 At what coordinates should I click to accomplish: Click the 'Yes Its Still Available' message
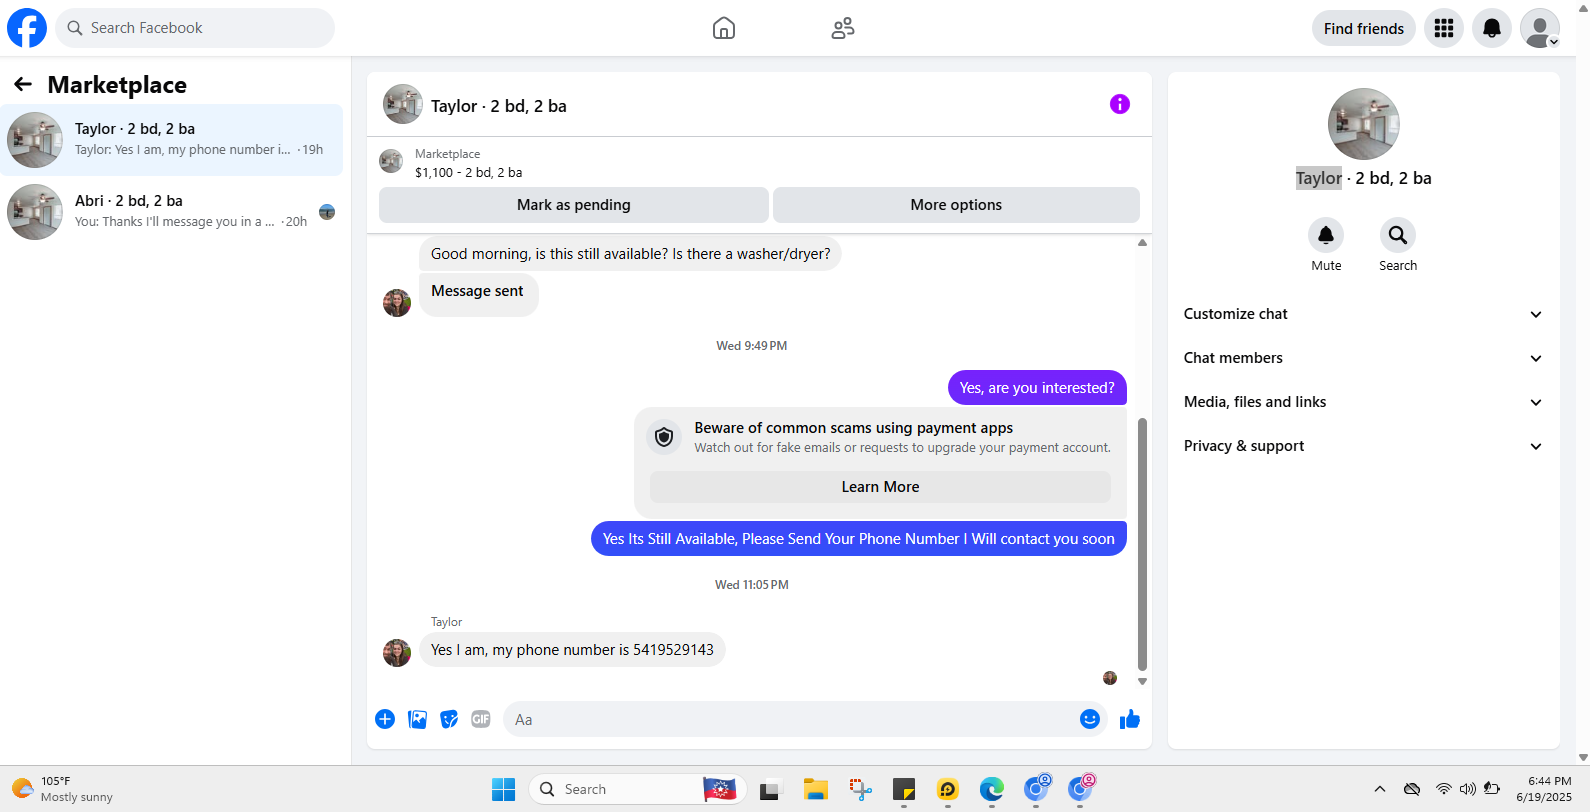pyautogui.click(x=859, y=539)
